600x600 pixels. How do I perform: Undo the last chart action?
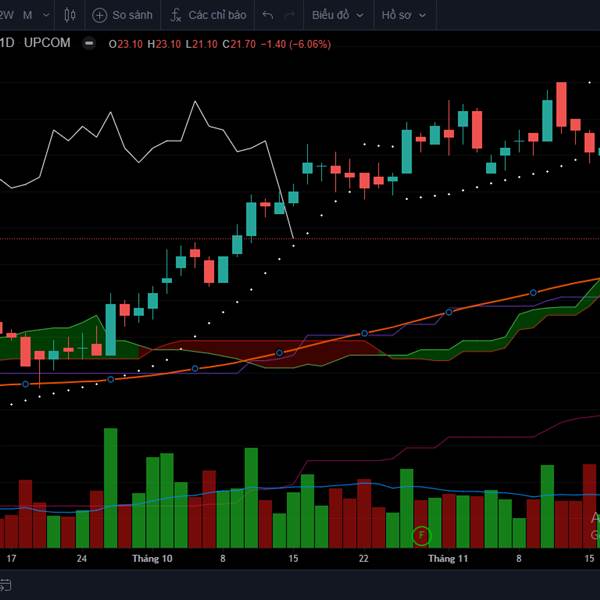coord(267,15)
